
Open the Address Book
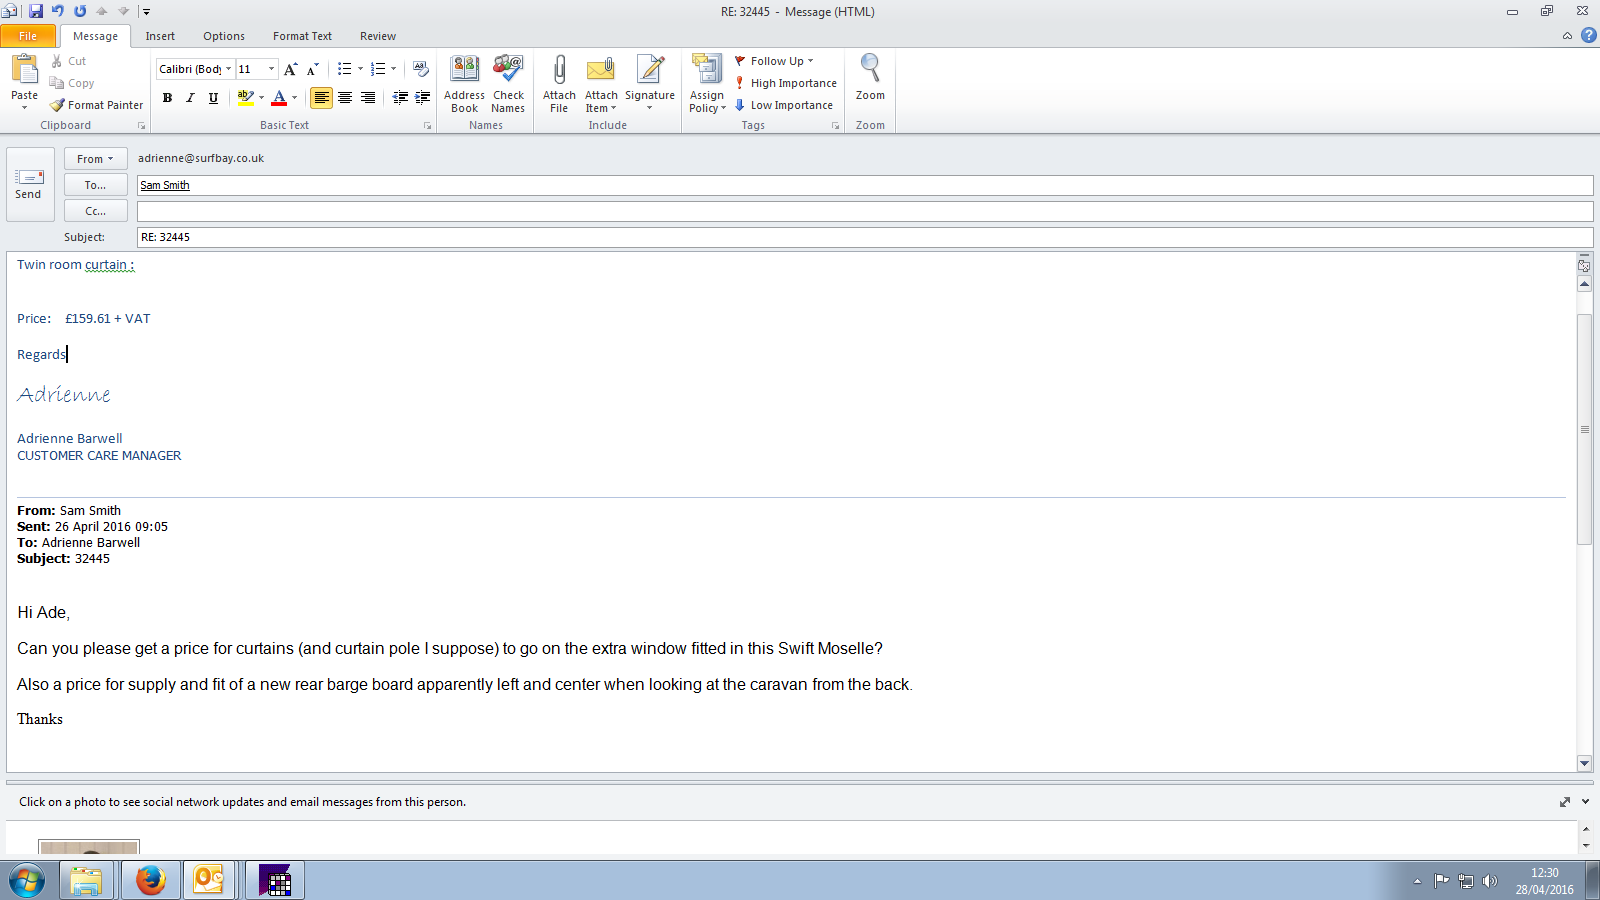(x=464, y=84)
